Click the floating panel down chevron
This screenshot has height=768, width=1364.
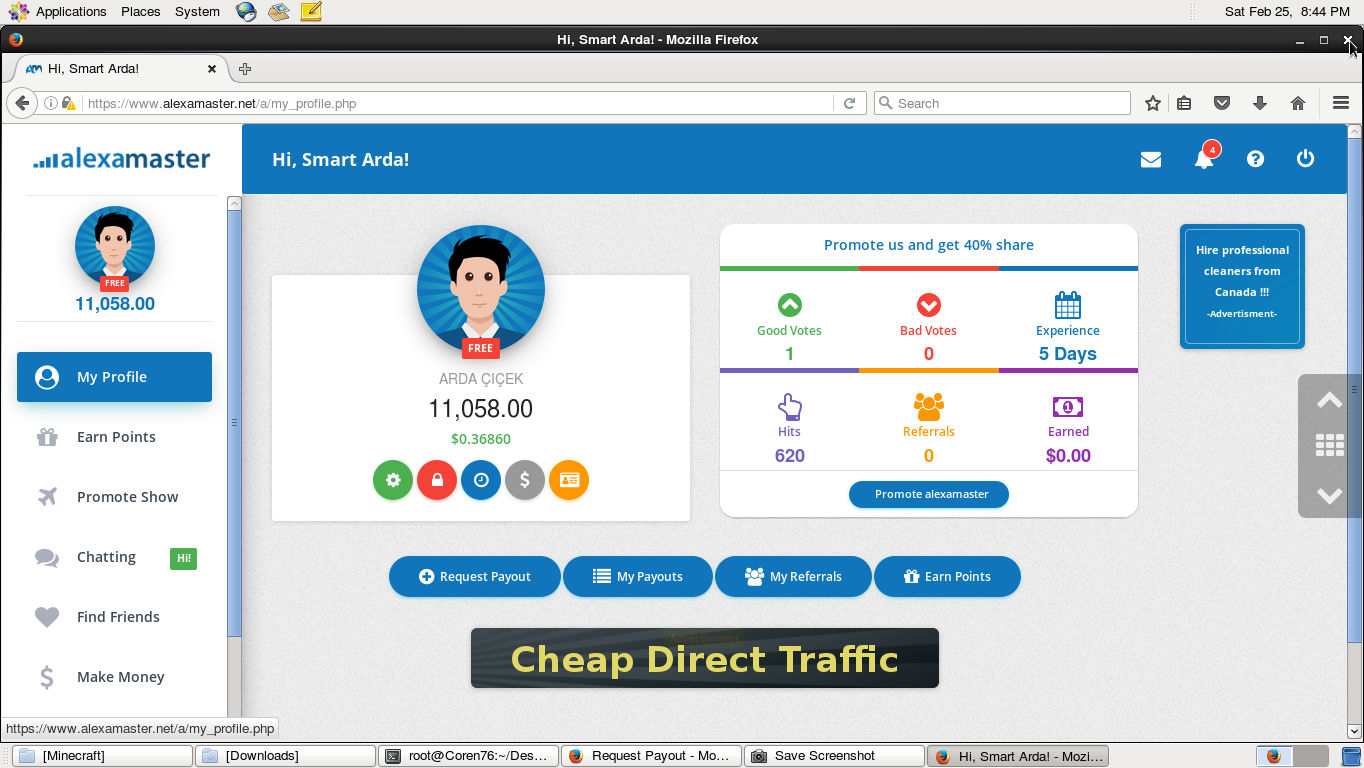[x=1329, y=494]
